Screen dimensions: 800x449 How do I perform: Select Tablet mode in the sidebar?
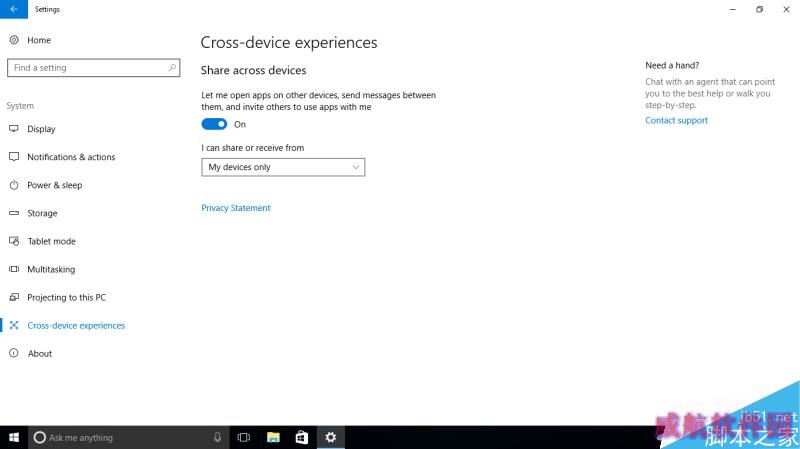click(x=52, y=241)
